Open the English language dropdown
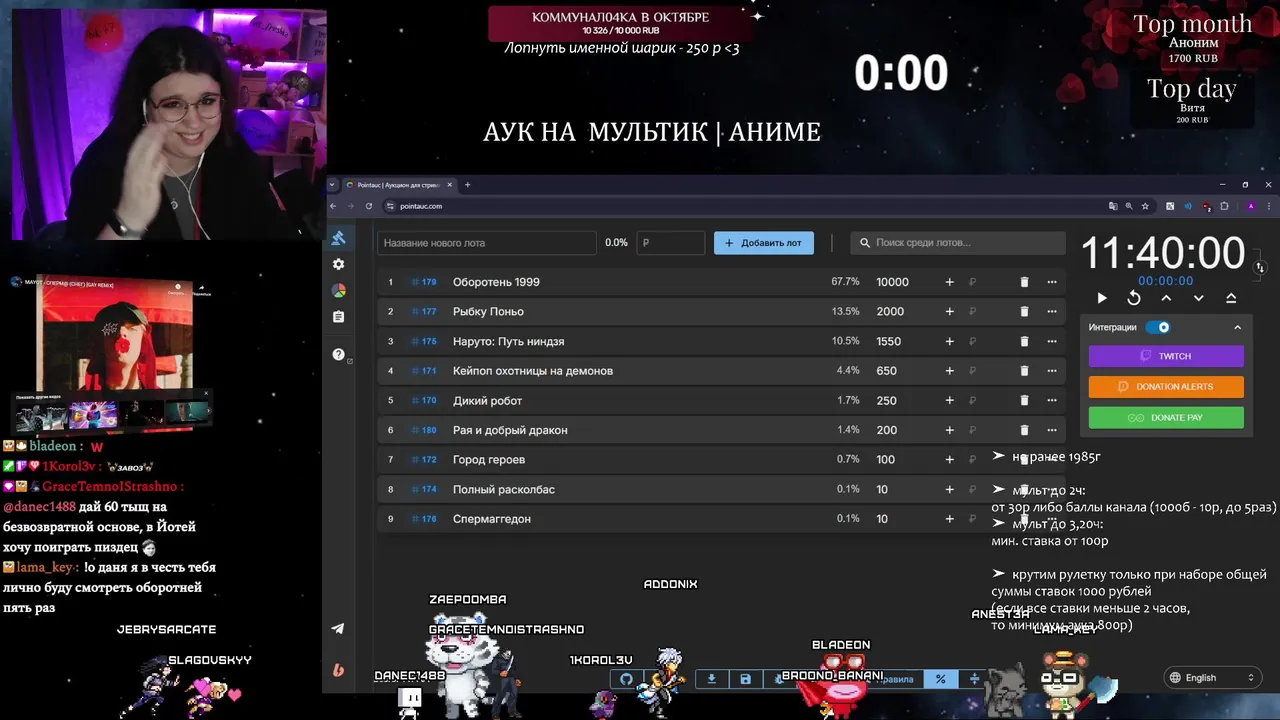Viewport: 1280px width, 720px height. [x=1211, y=677]
